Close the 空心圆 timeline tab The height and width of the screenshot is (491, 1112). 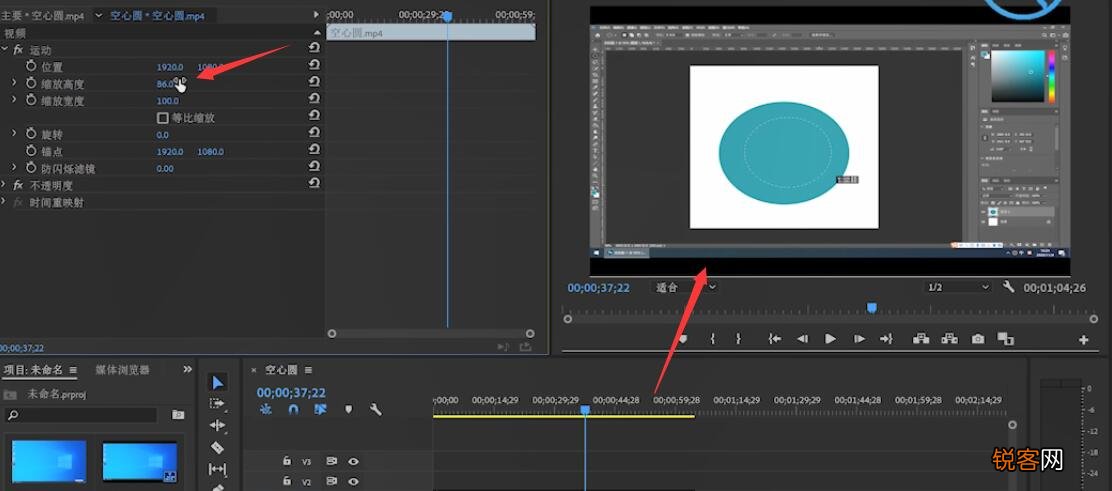tap(254, 370)
